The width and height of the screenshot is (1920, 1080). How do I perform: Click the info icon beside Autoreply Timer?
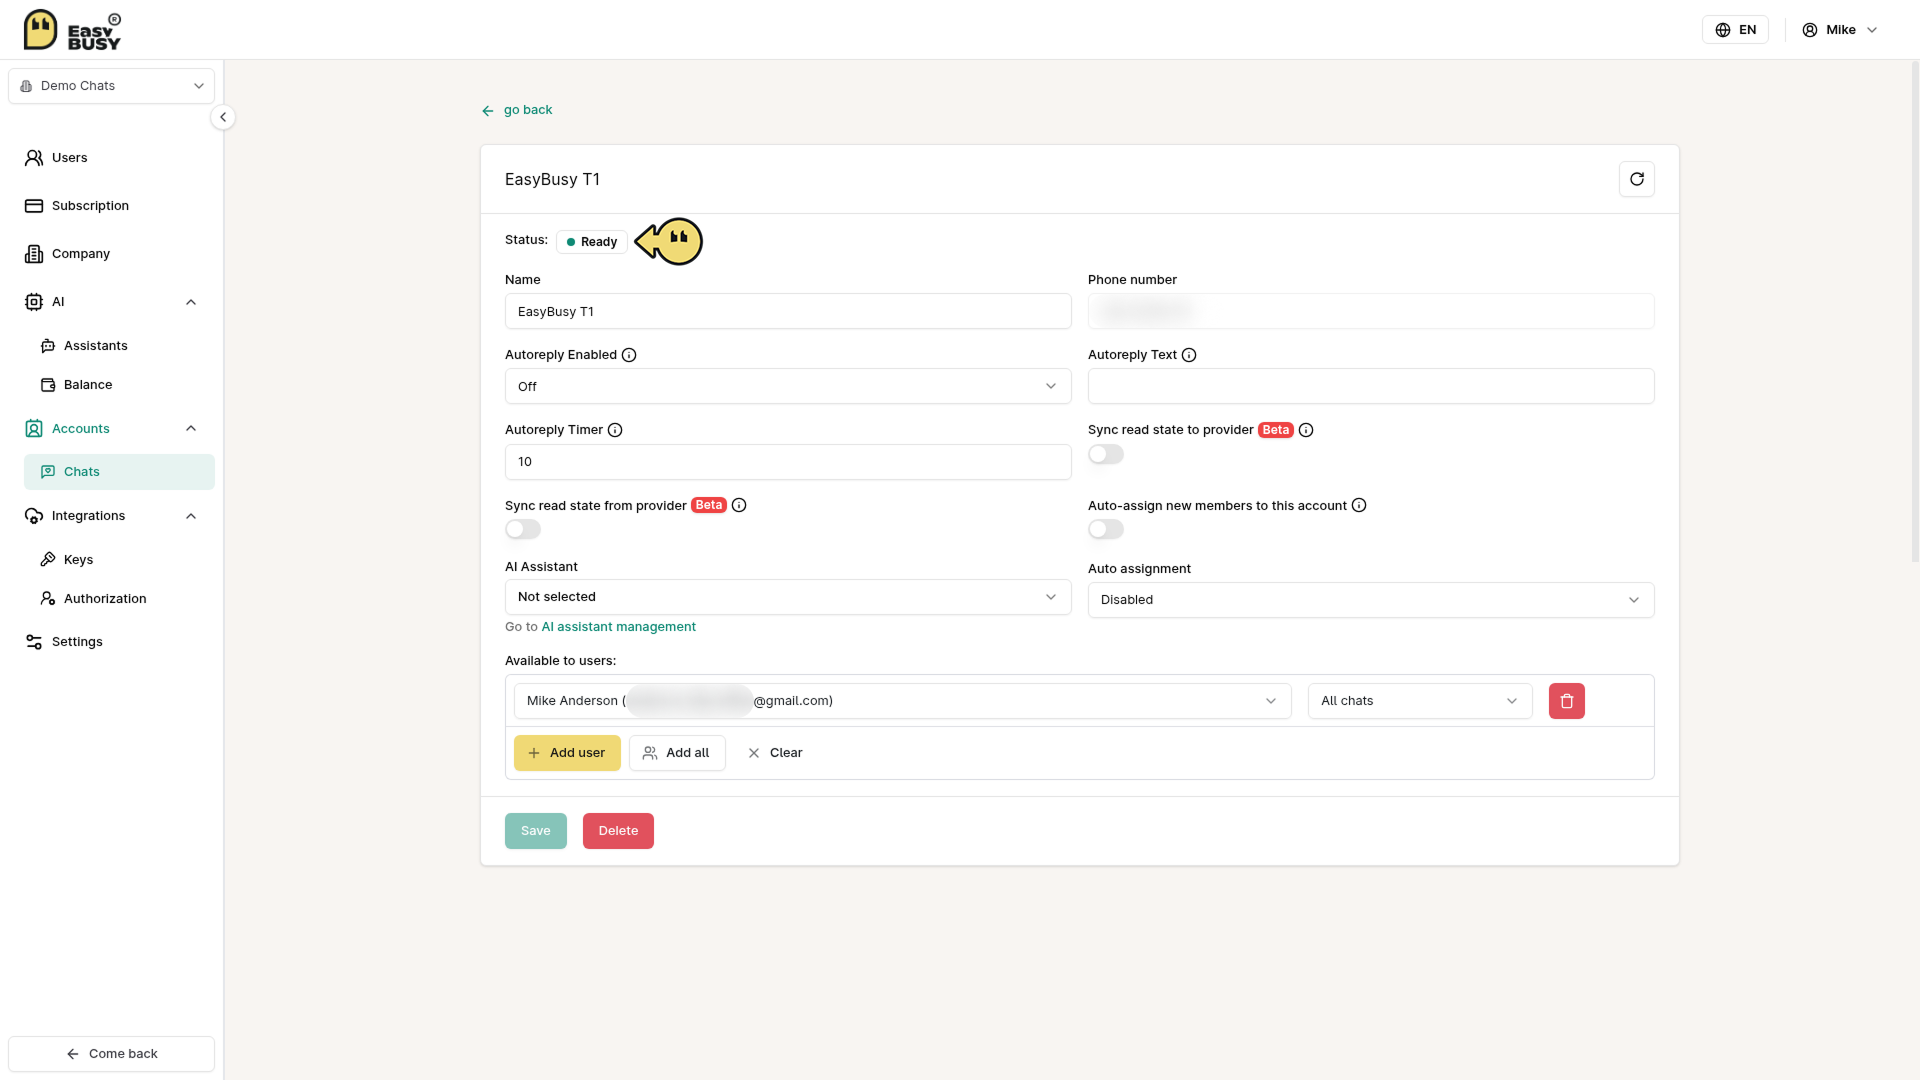pyautogui.click(x=615, y=430)
